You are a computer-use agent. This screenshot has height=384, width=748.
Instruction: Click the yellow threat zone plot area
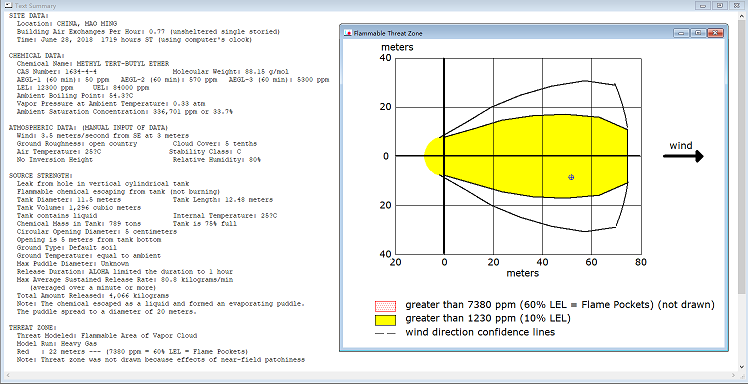[x=525, y=156]
